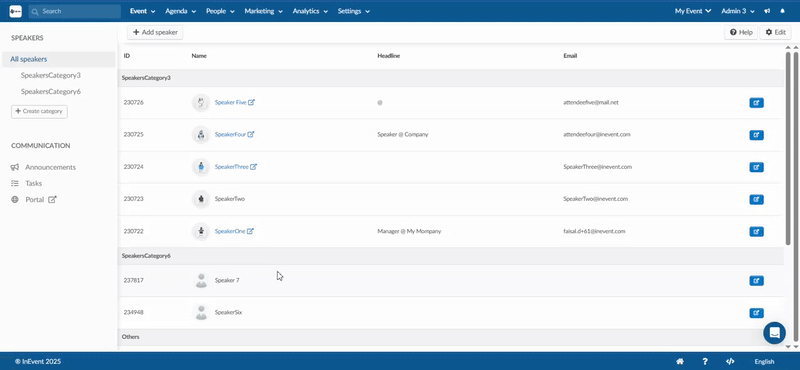Click the Edit button with gear

(x=776, y=32)
